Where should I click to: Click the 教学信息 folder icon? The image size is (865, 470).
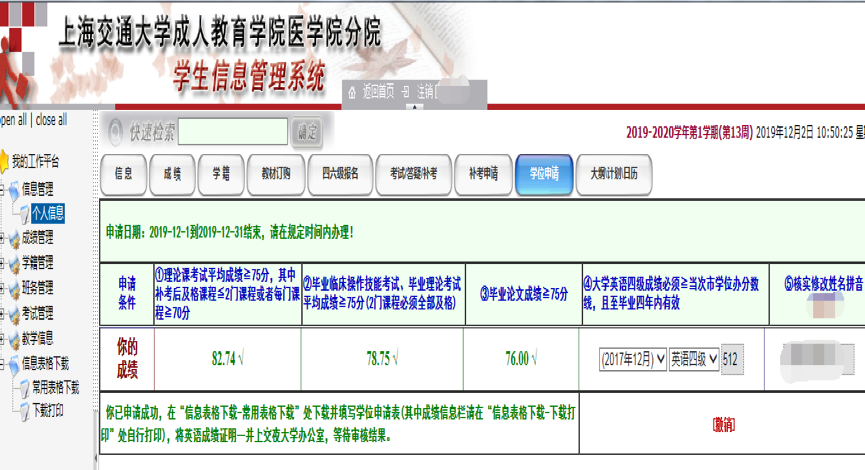pos(14,339)
